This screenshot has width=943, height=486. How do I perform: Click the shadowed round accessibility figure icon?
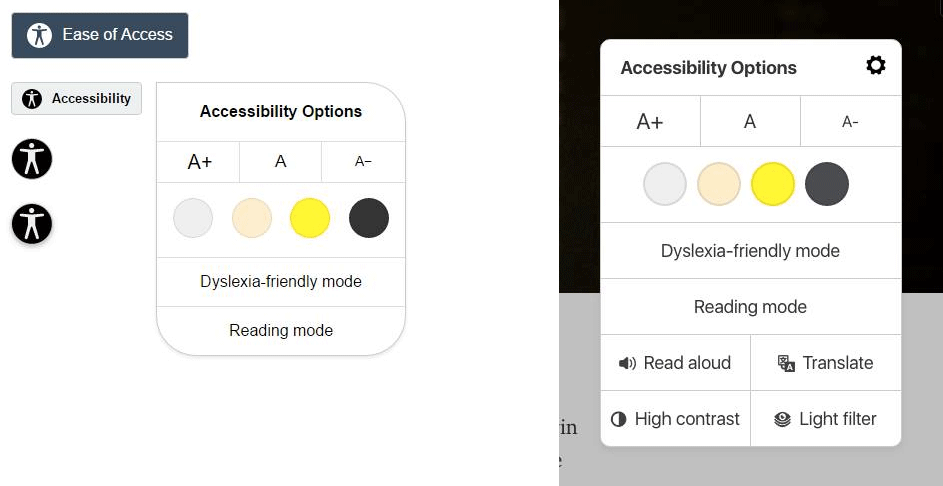pyautogui.click(x=32, y=224)
